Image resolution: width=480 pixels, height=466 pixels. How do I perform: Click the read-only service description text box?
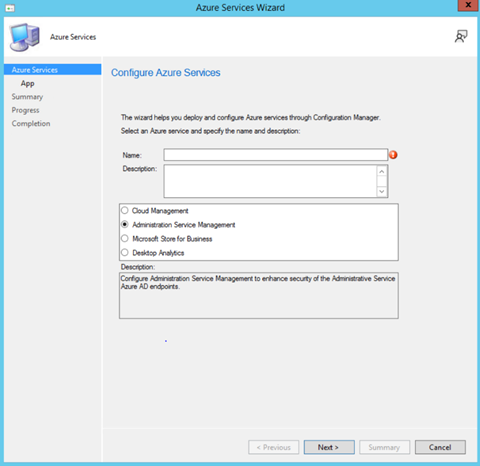[259, 296]
